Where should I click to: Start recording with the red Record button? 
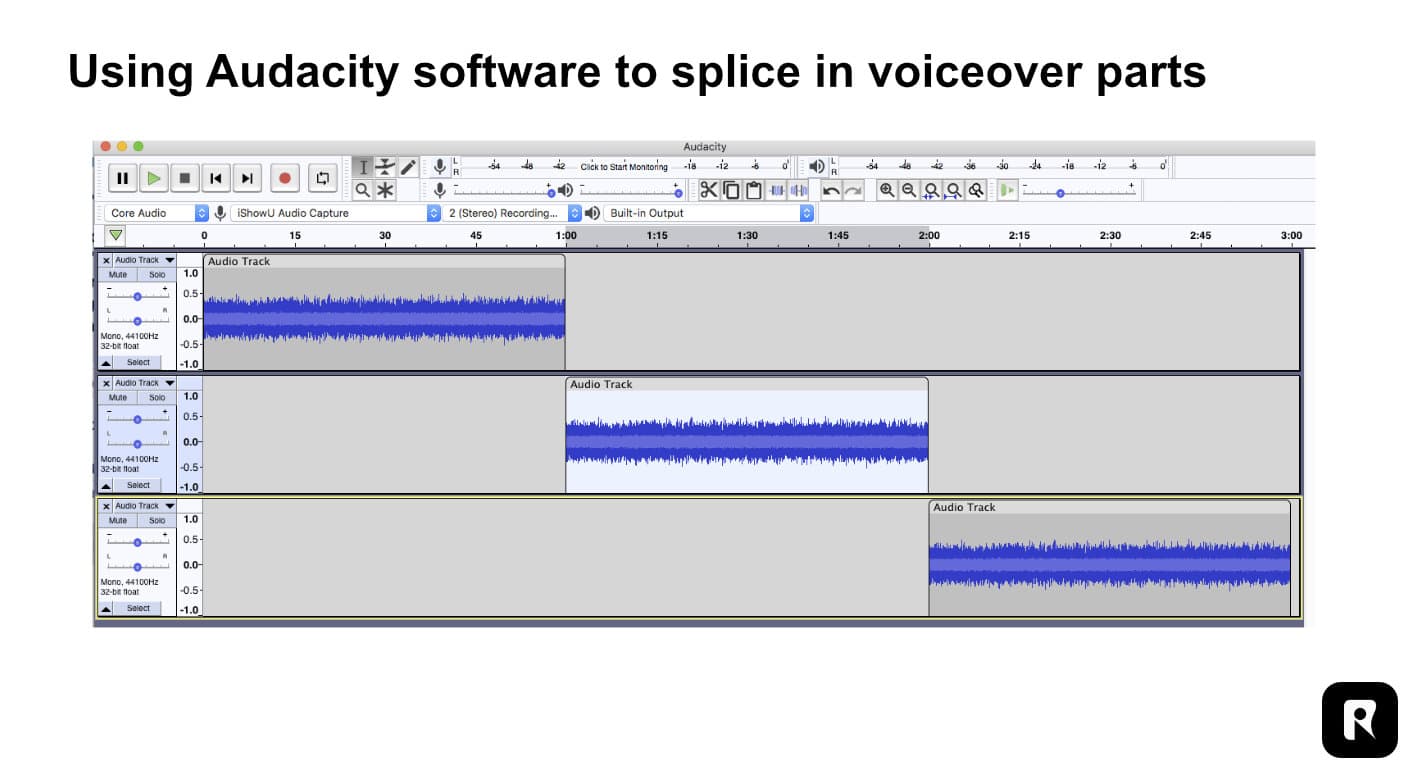(285, 179)
